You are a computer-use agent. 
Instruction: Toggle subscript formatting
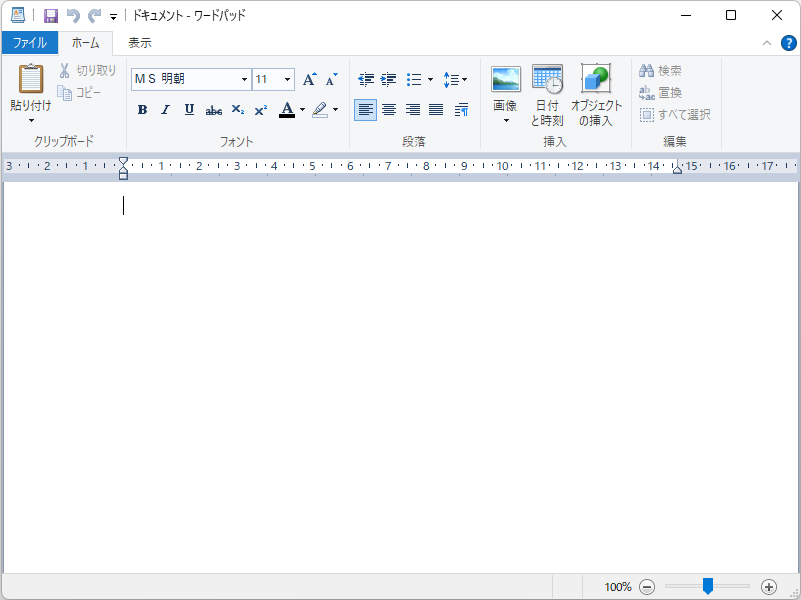(238, 109)
